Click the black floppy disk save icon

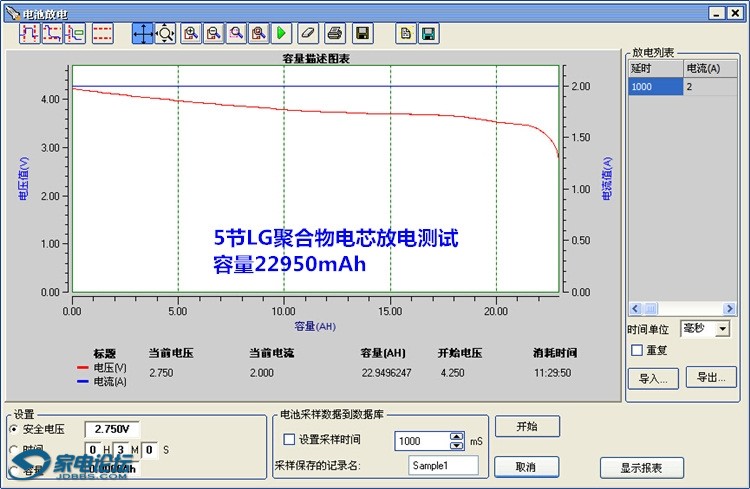point(363,33)
